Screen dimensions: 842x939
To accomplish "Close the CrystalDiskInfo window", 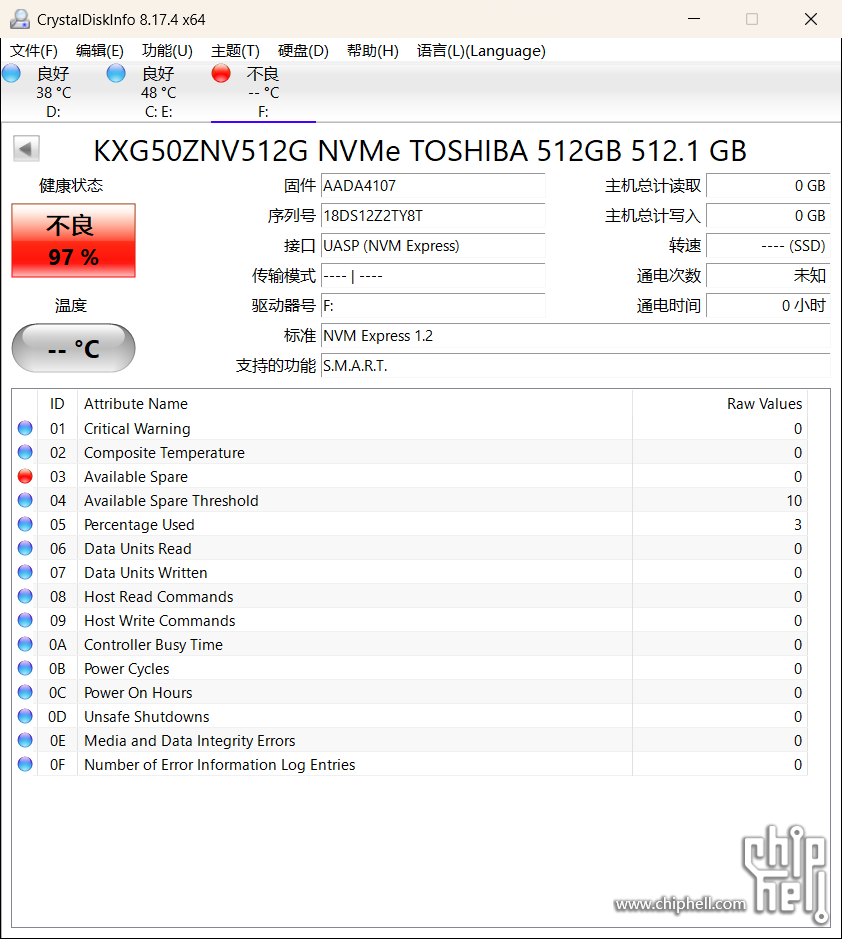I will 811,19.
